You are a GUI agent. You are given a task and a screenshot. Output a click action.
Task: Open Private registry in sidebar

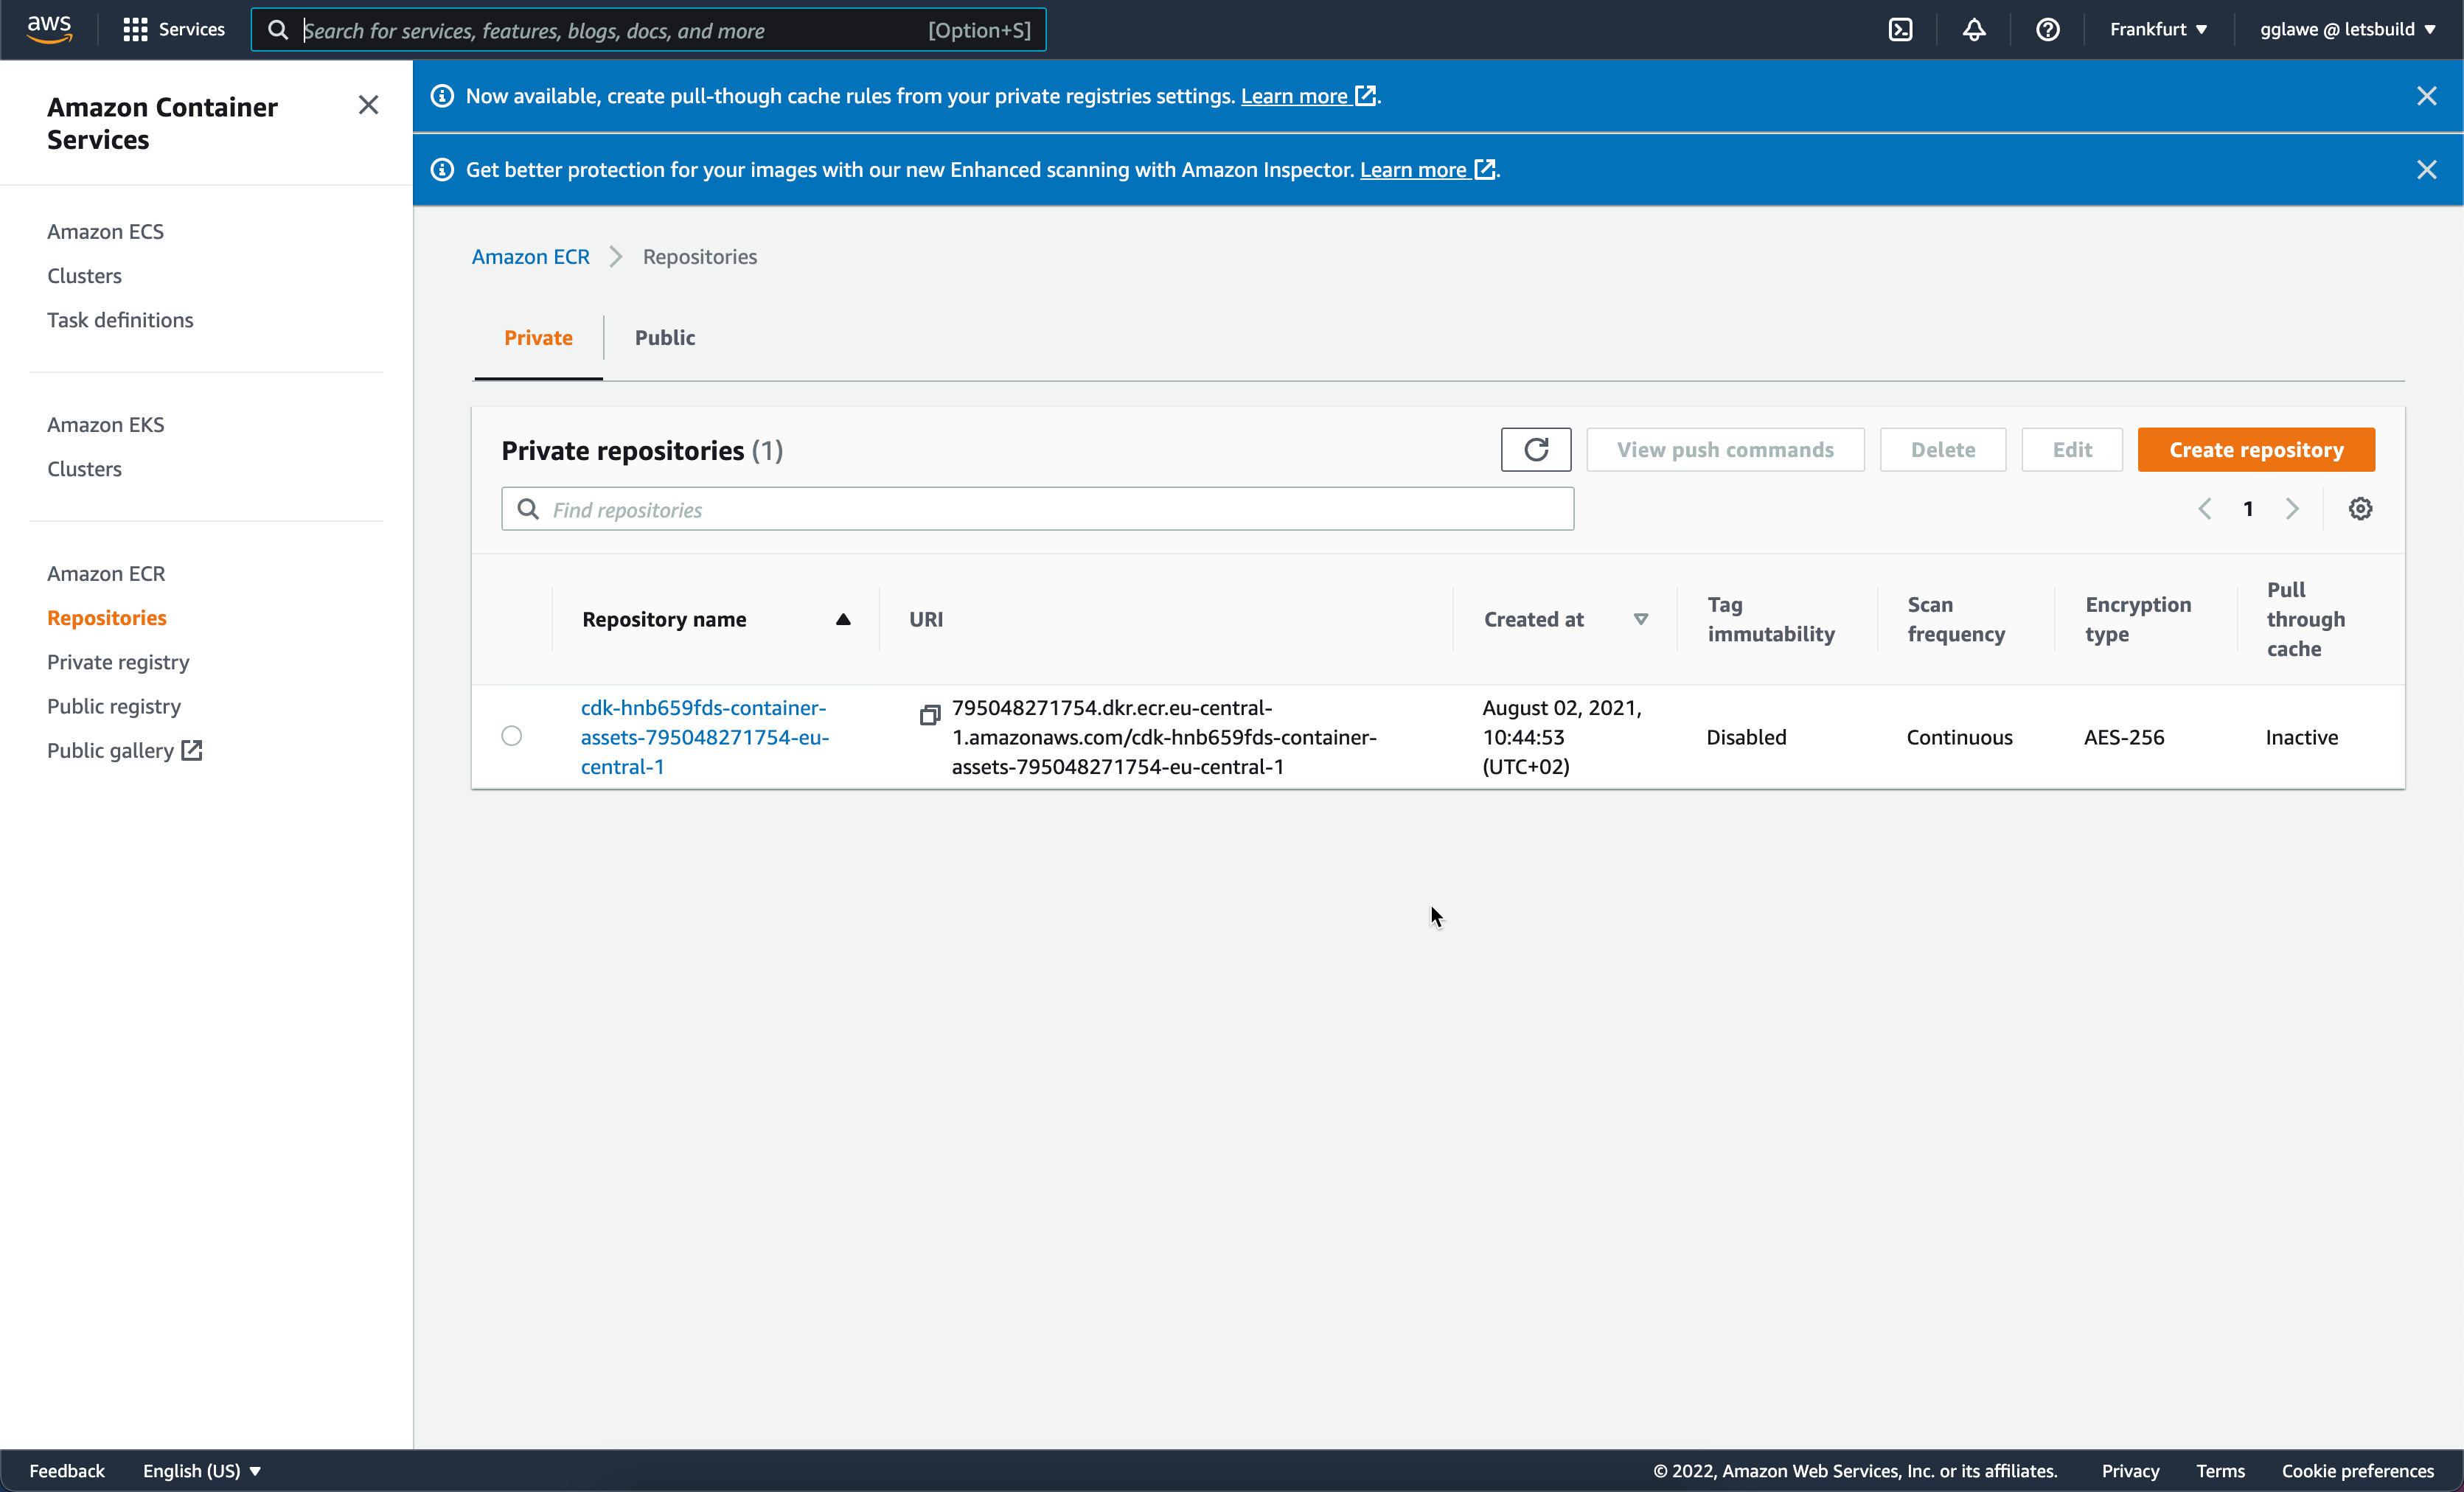pos(118,662)
